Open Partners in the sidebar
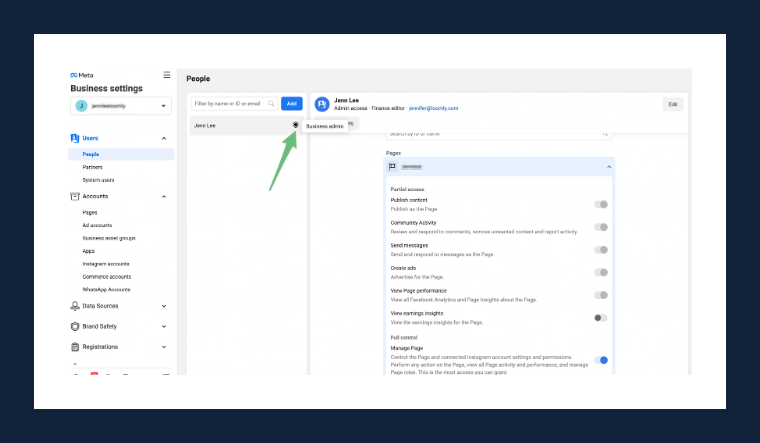This screenshot has width=760, height=443. [x=92, y=167]
